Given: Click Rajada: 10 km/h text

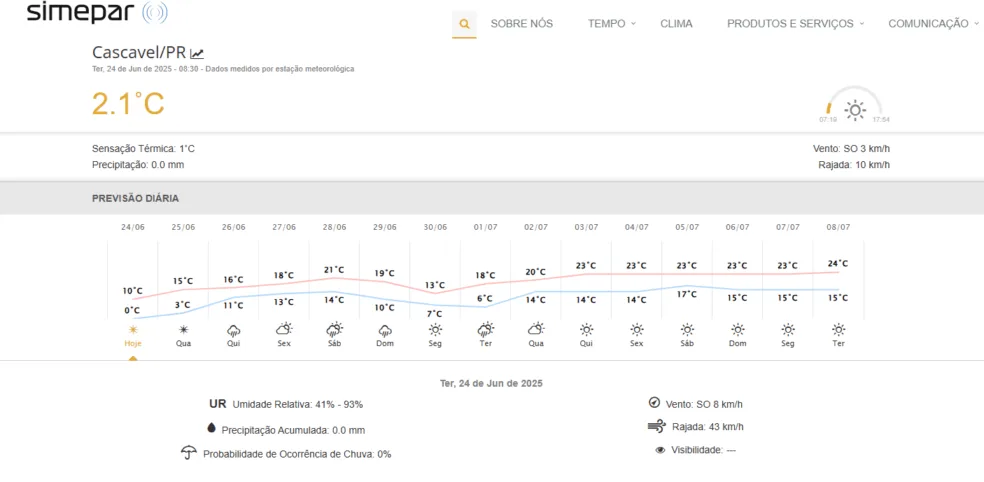Looking at the screenshot, I should tap(854, 164).
